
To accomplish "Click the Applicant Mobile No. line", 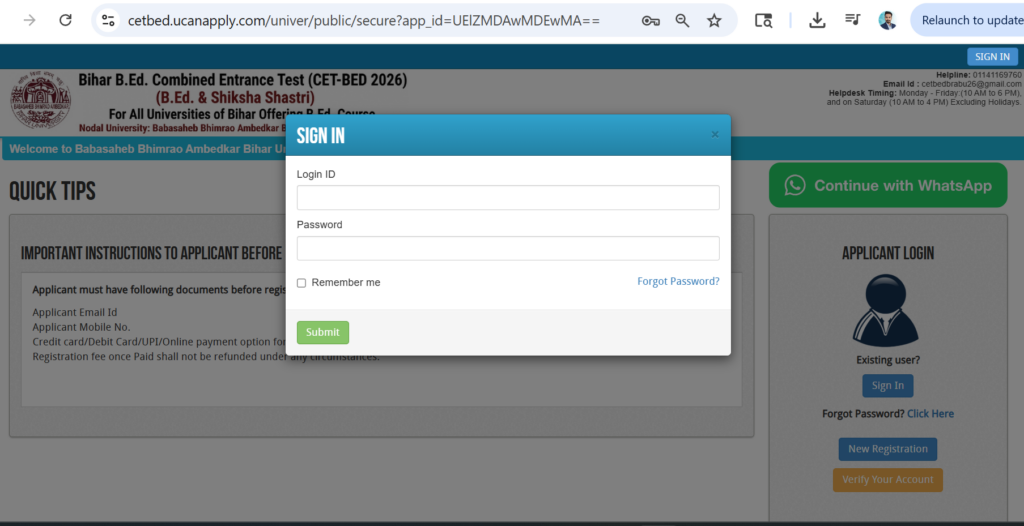I will coord(82,327).
